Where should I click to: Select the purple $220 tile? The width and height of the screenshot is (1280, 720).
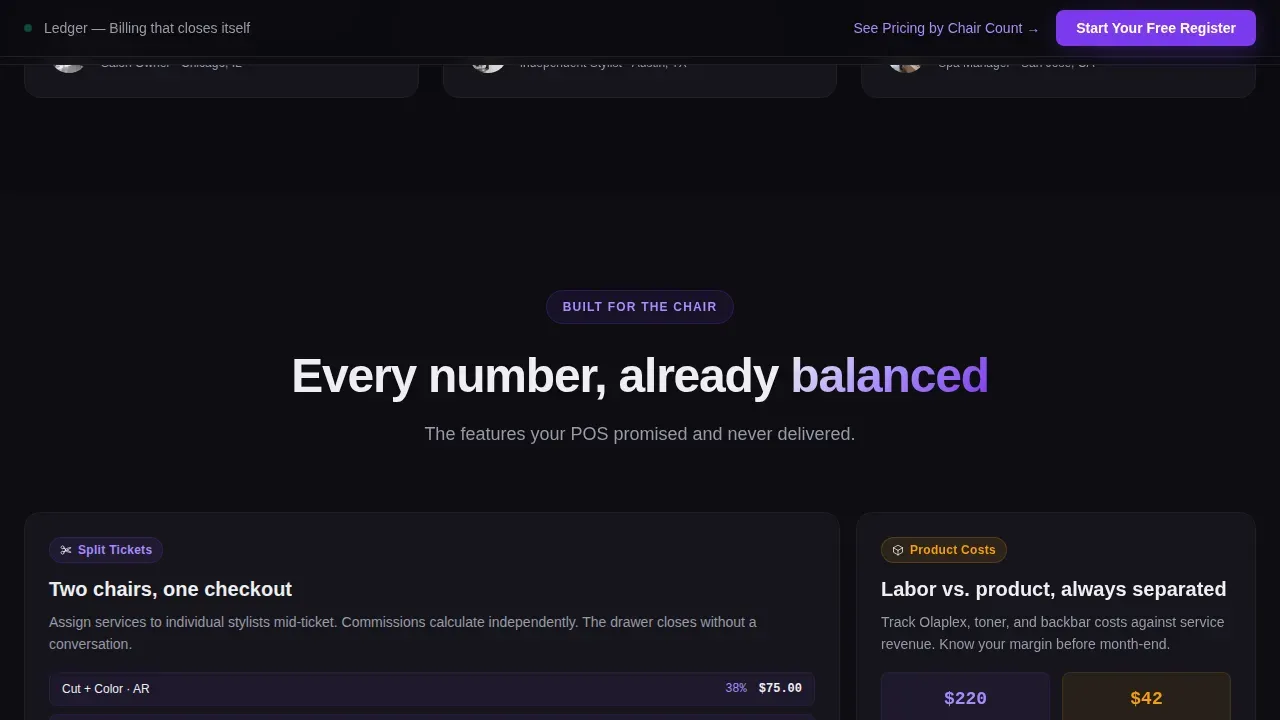[x=965, y=697]
